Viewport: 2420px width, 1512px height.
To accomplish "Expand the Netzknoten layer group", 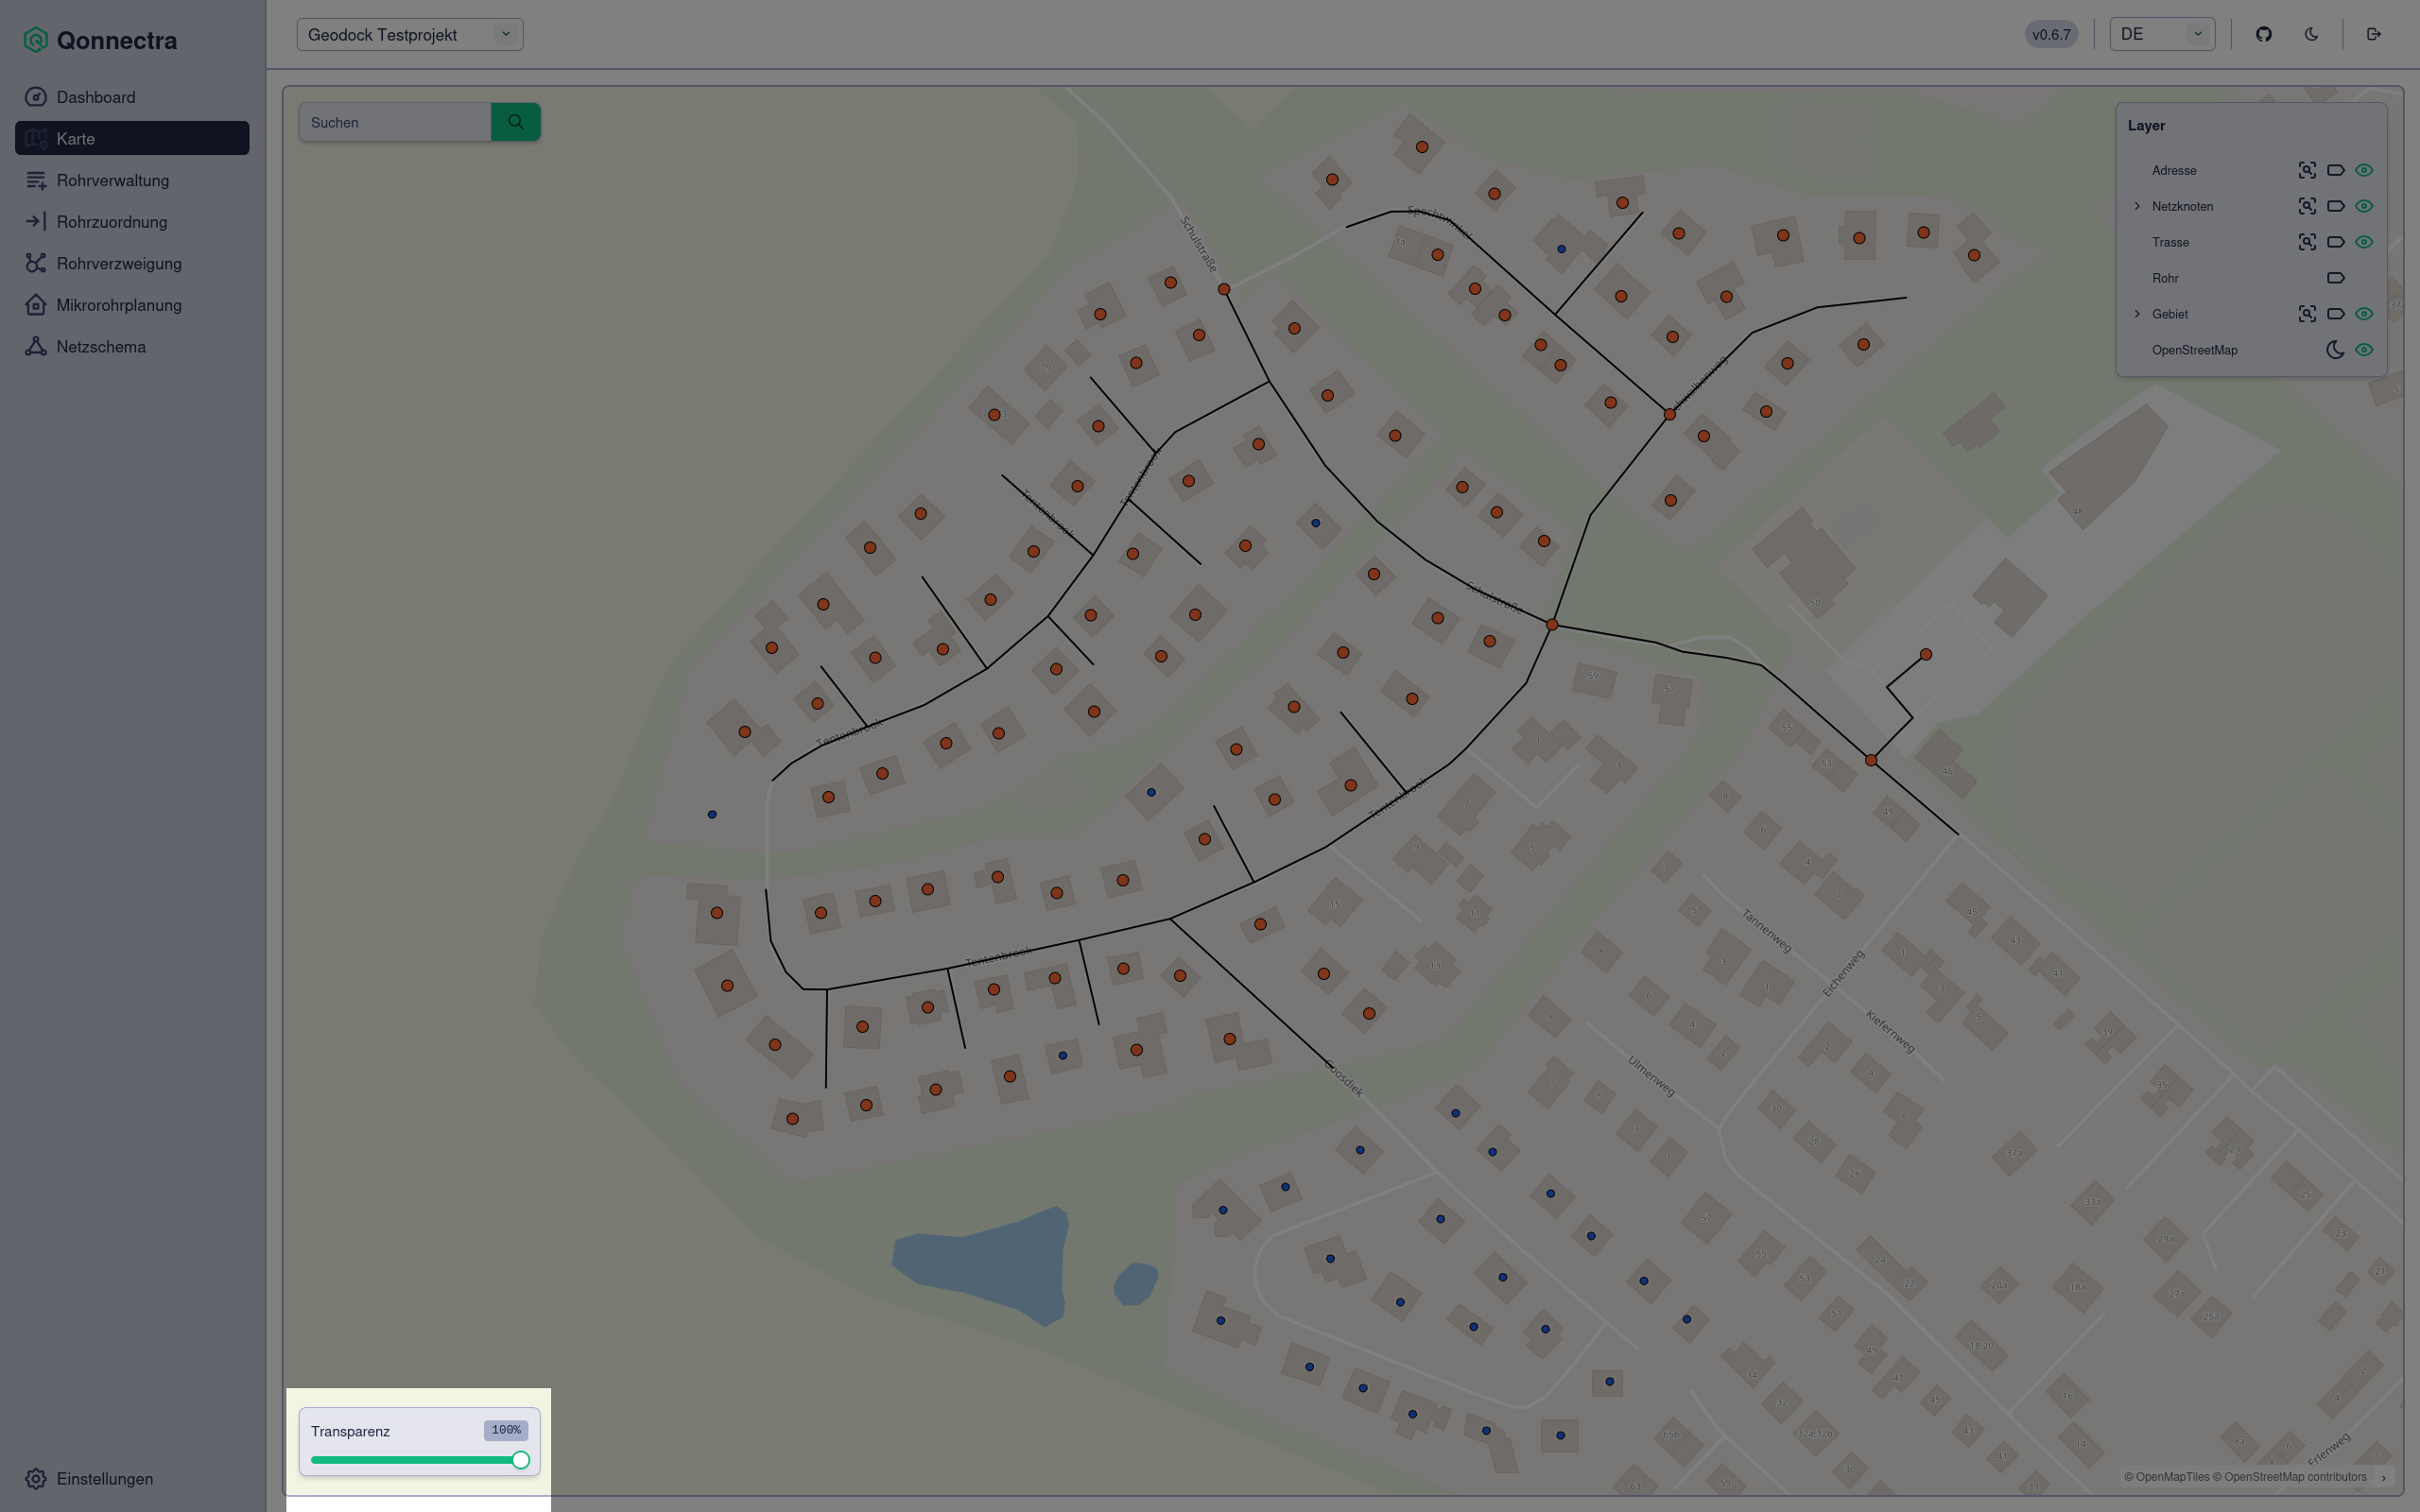I will [2137, 206].
